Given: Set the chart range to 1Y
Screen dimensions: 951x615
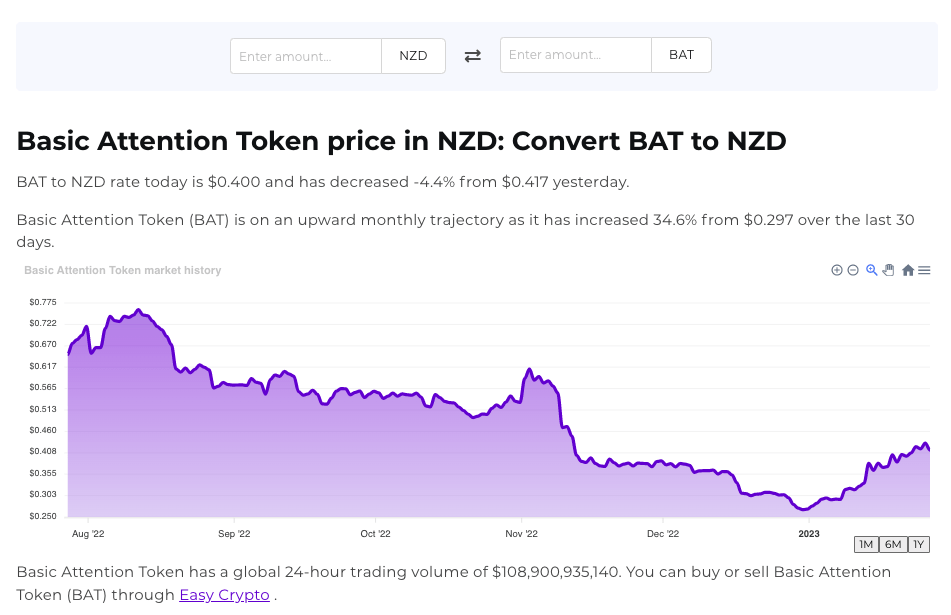Looking at the screenshot, I should (x=918, y=544).
